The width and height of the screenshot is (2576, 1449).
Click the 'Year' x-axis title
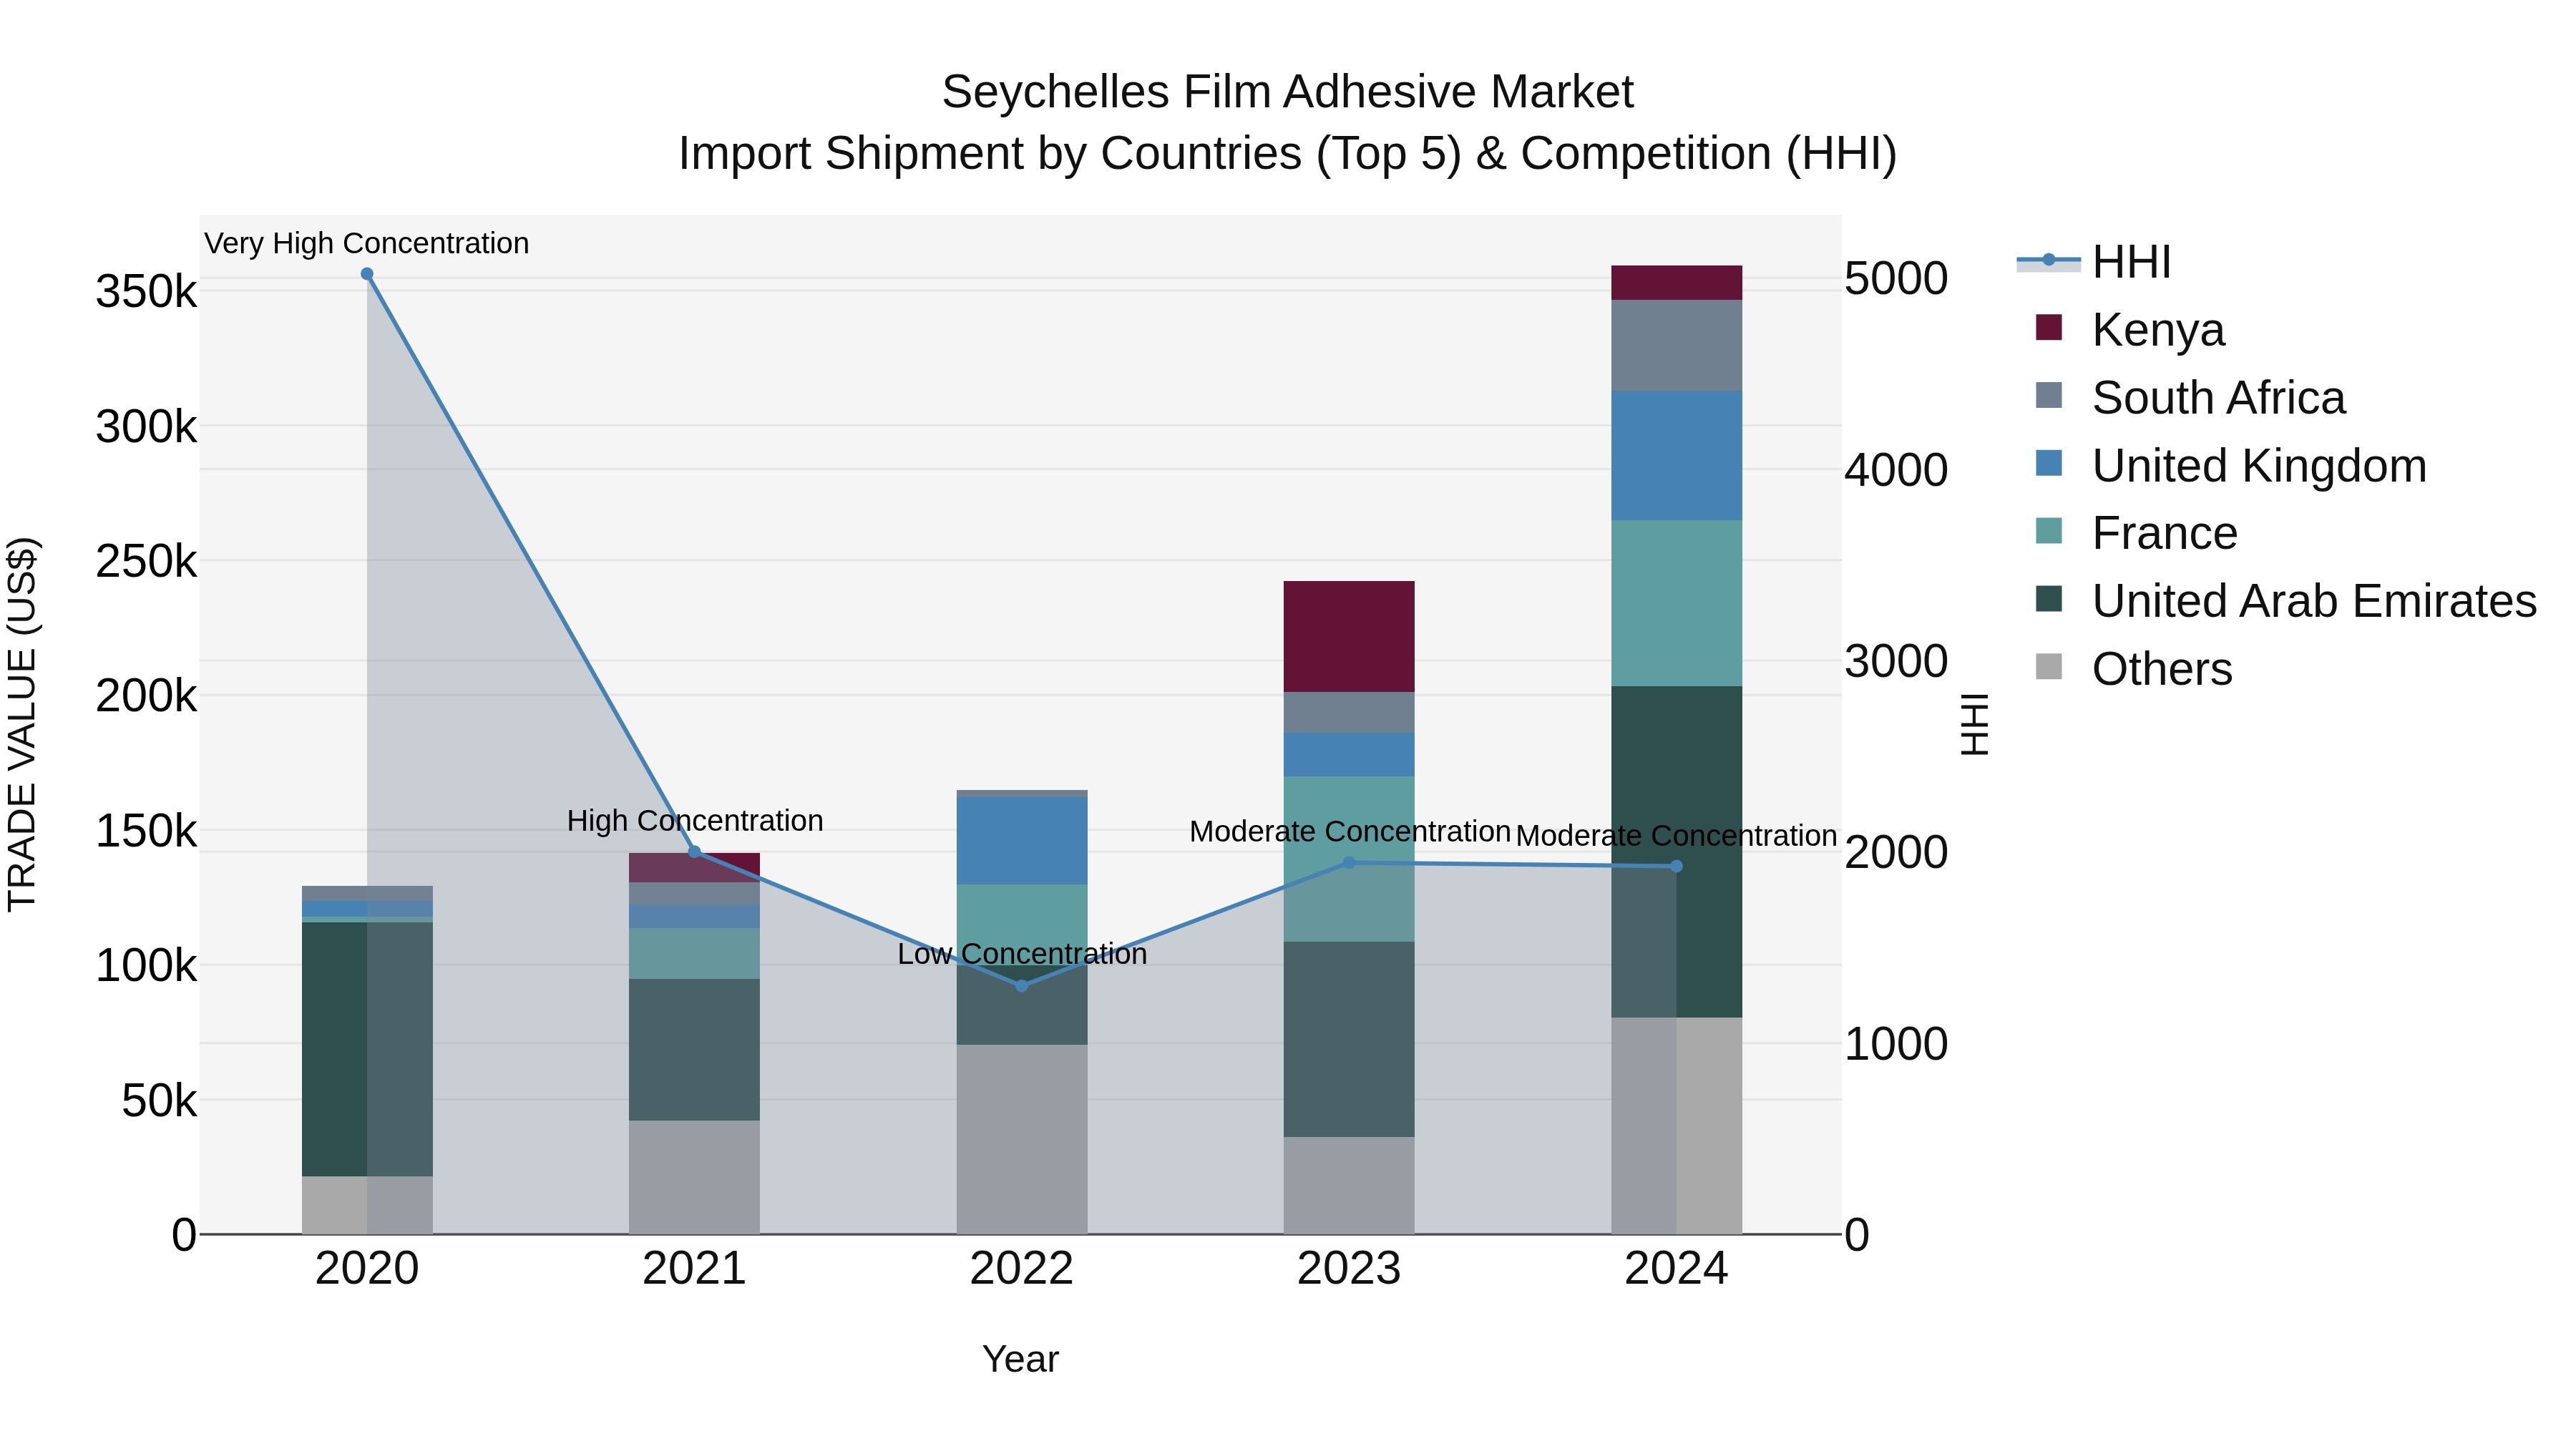pyautogui.click(x=1021, y=1359)
